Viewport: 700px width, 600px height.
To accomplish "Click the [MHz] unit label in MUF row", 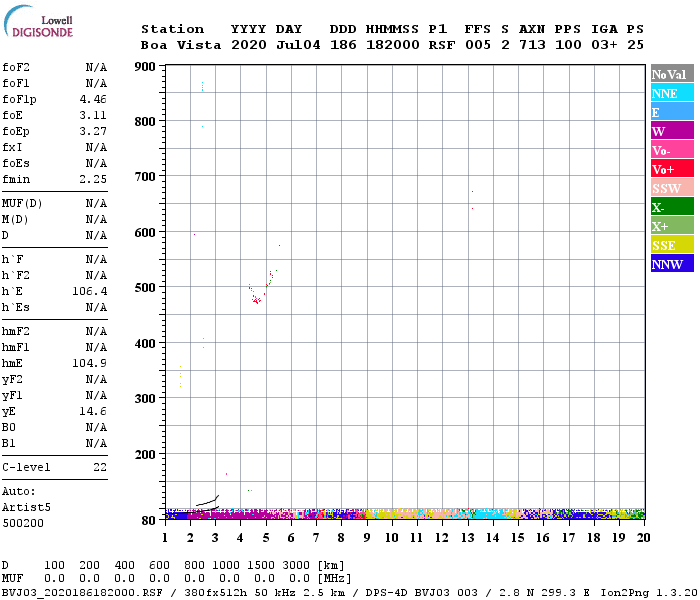I will 334,579.
